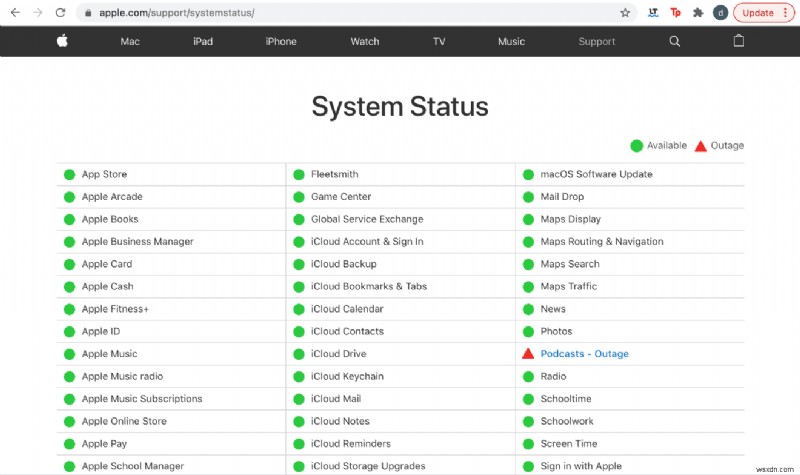Select the iCloud Mail row text
This screenshot has height=475, width=800.
coord(336,398)
